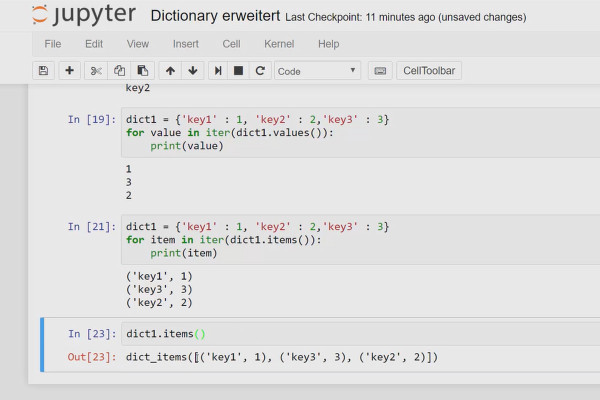Screen dimensions: 600x400
Task: Paste cells below icon
Action: click(143, 71)
